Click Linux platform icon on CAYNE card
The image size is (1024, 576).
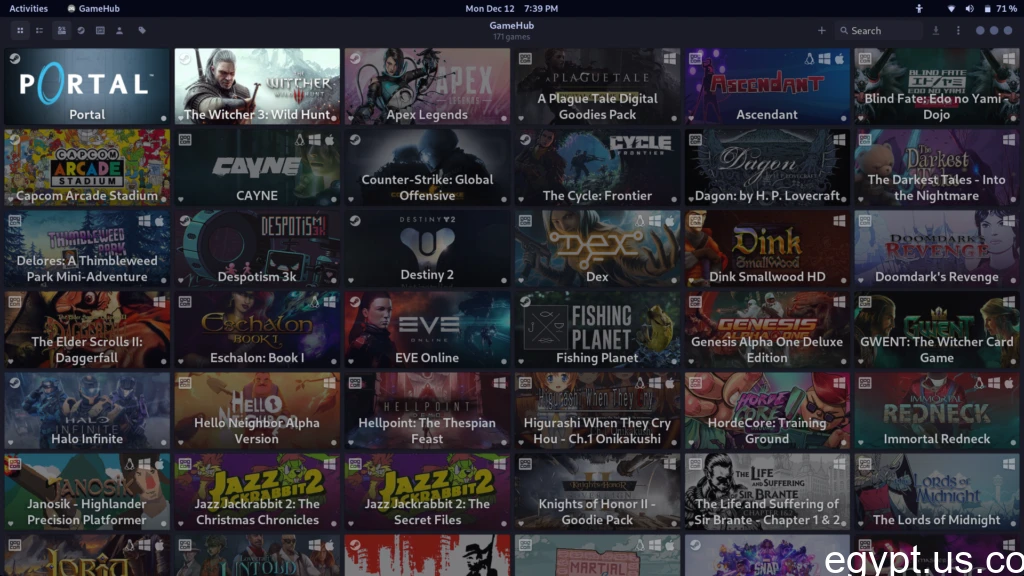coord(300,140)
